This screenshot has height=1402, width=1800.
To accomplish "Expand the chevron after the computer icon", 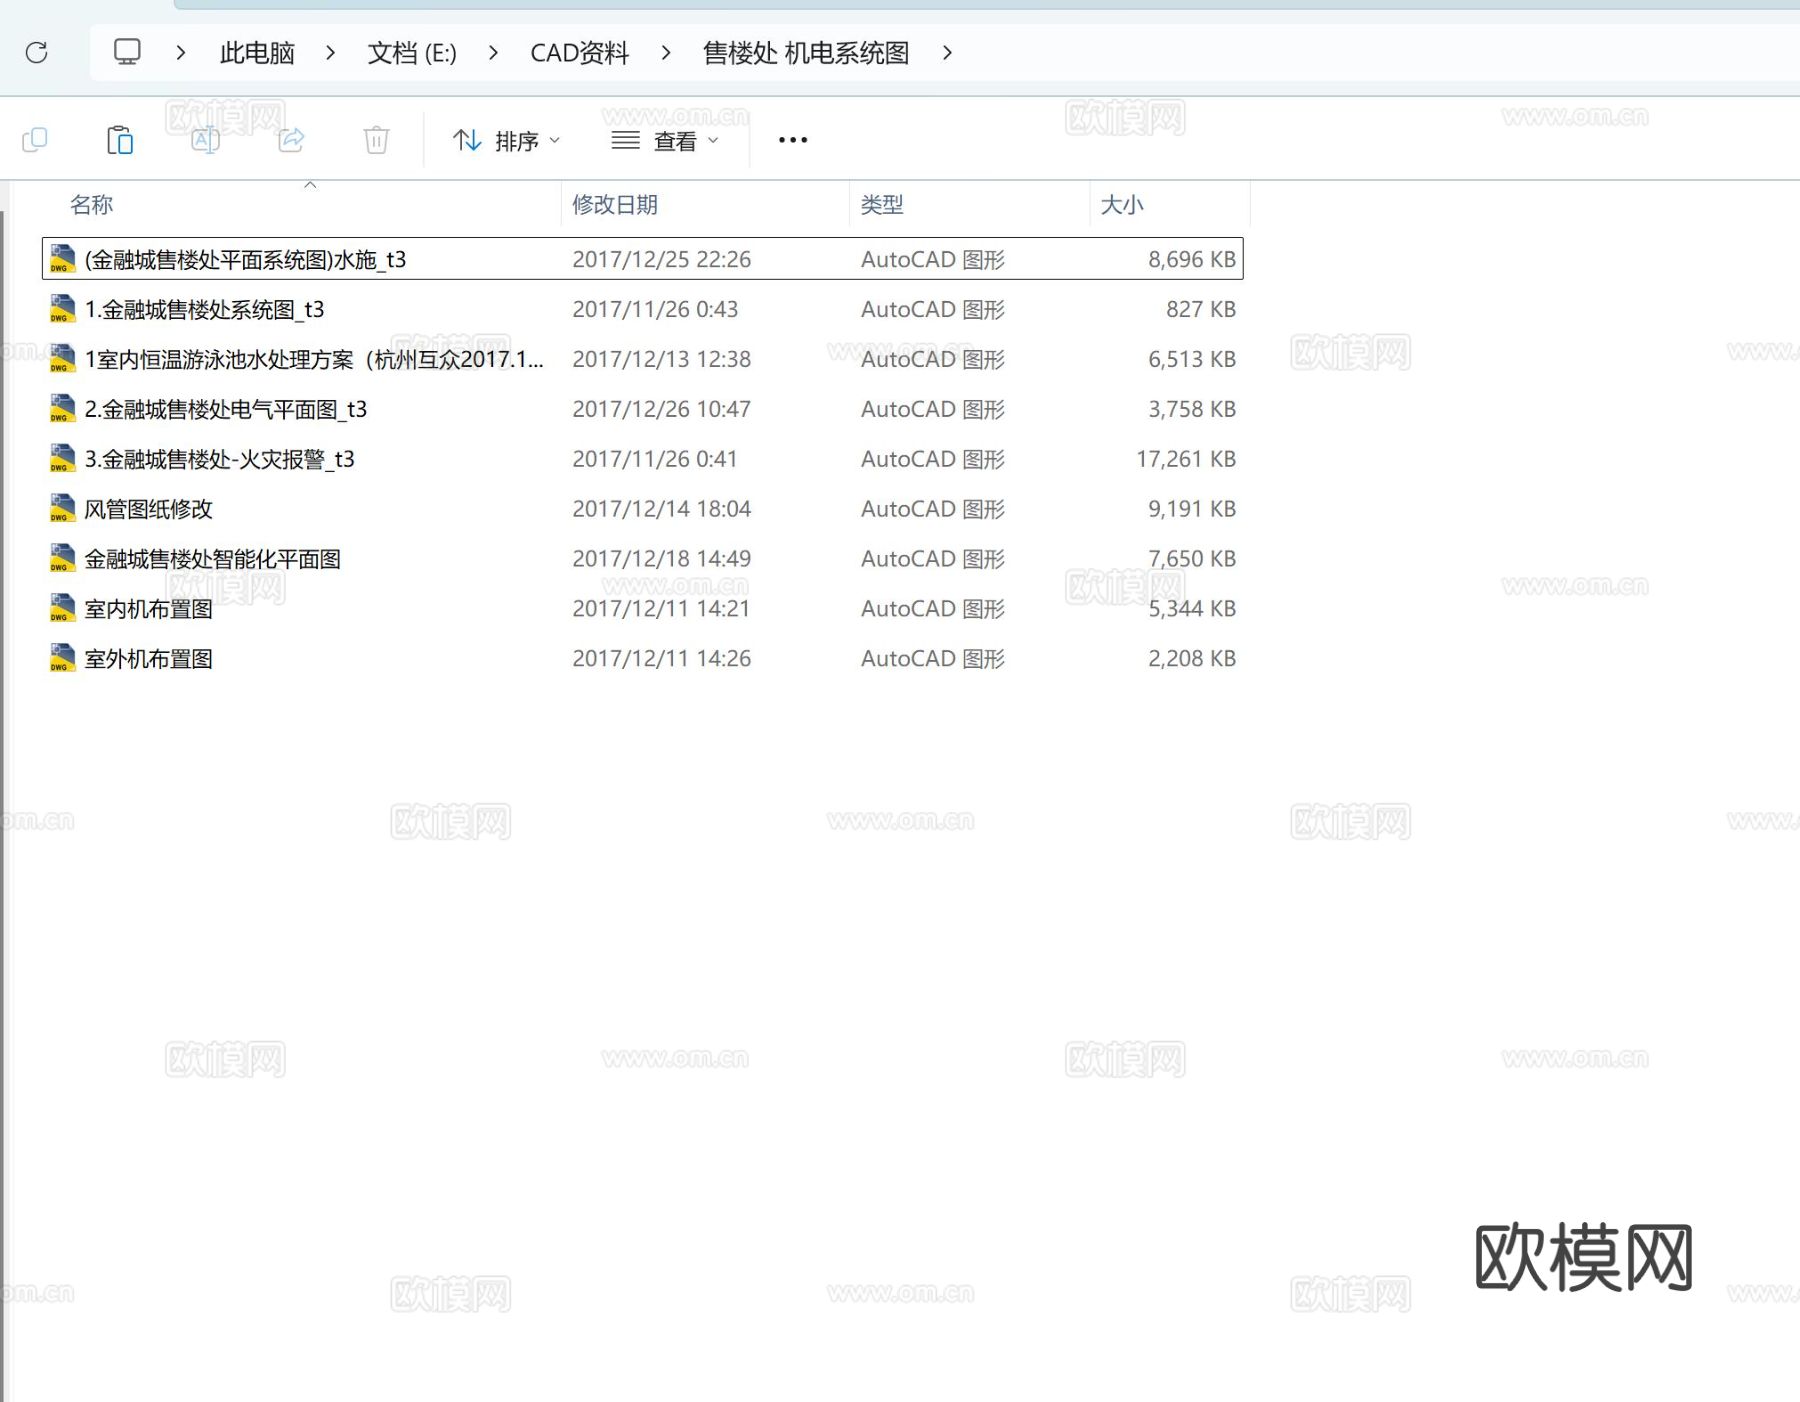I will click(x=180, y=52).
